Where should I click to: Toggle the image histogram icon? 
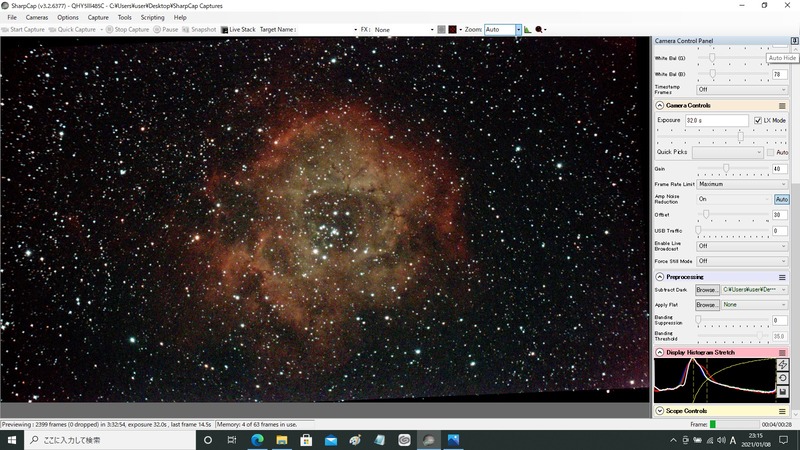coord(528,30)
